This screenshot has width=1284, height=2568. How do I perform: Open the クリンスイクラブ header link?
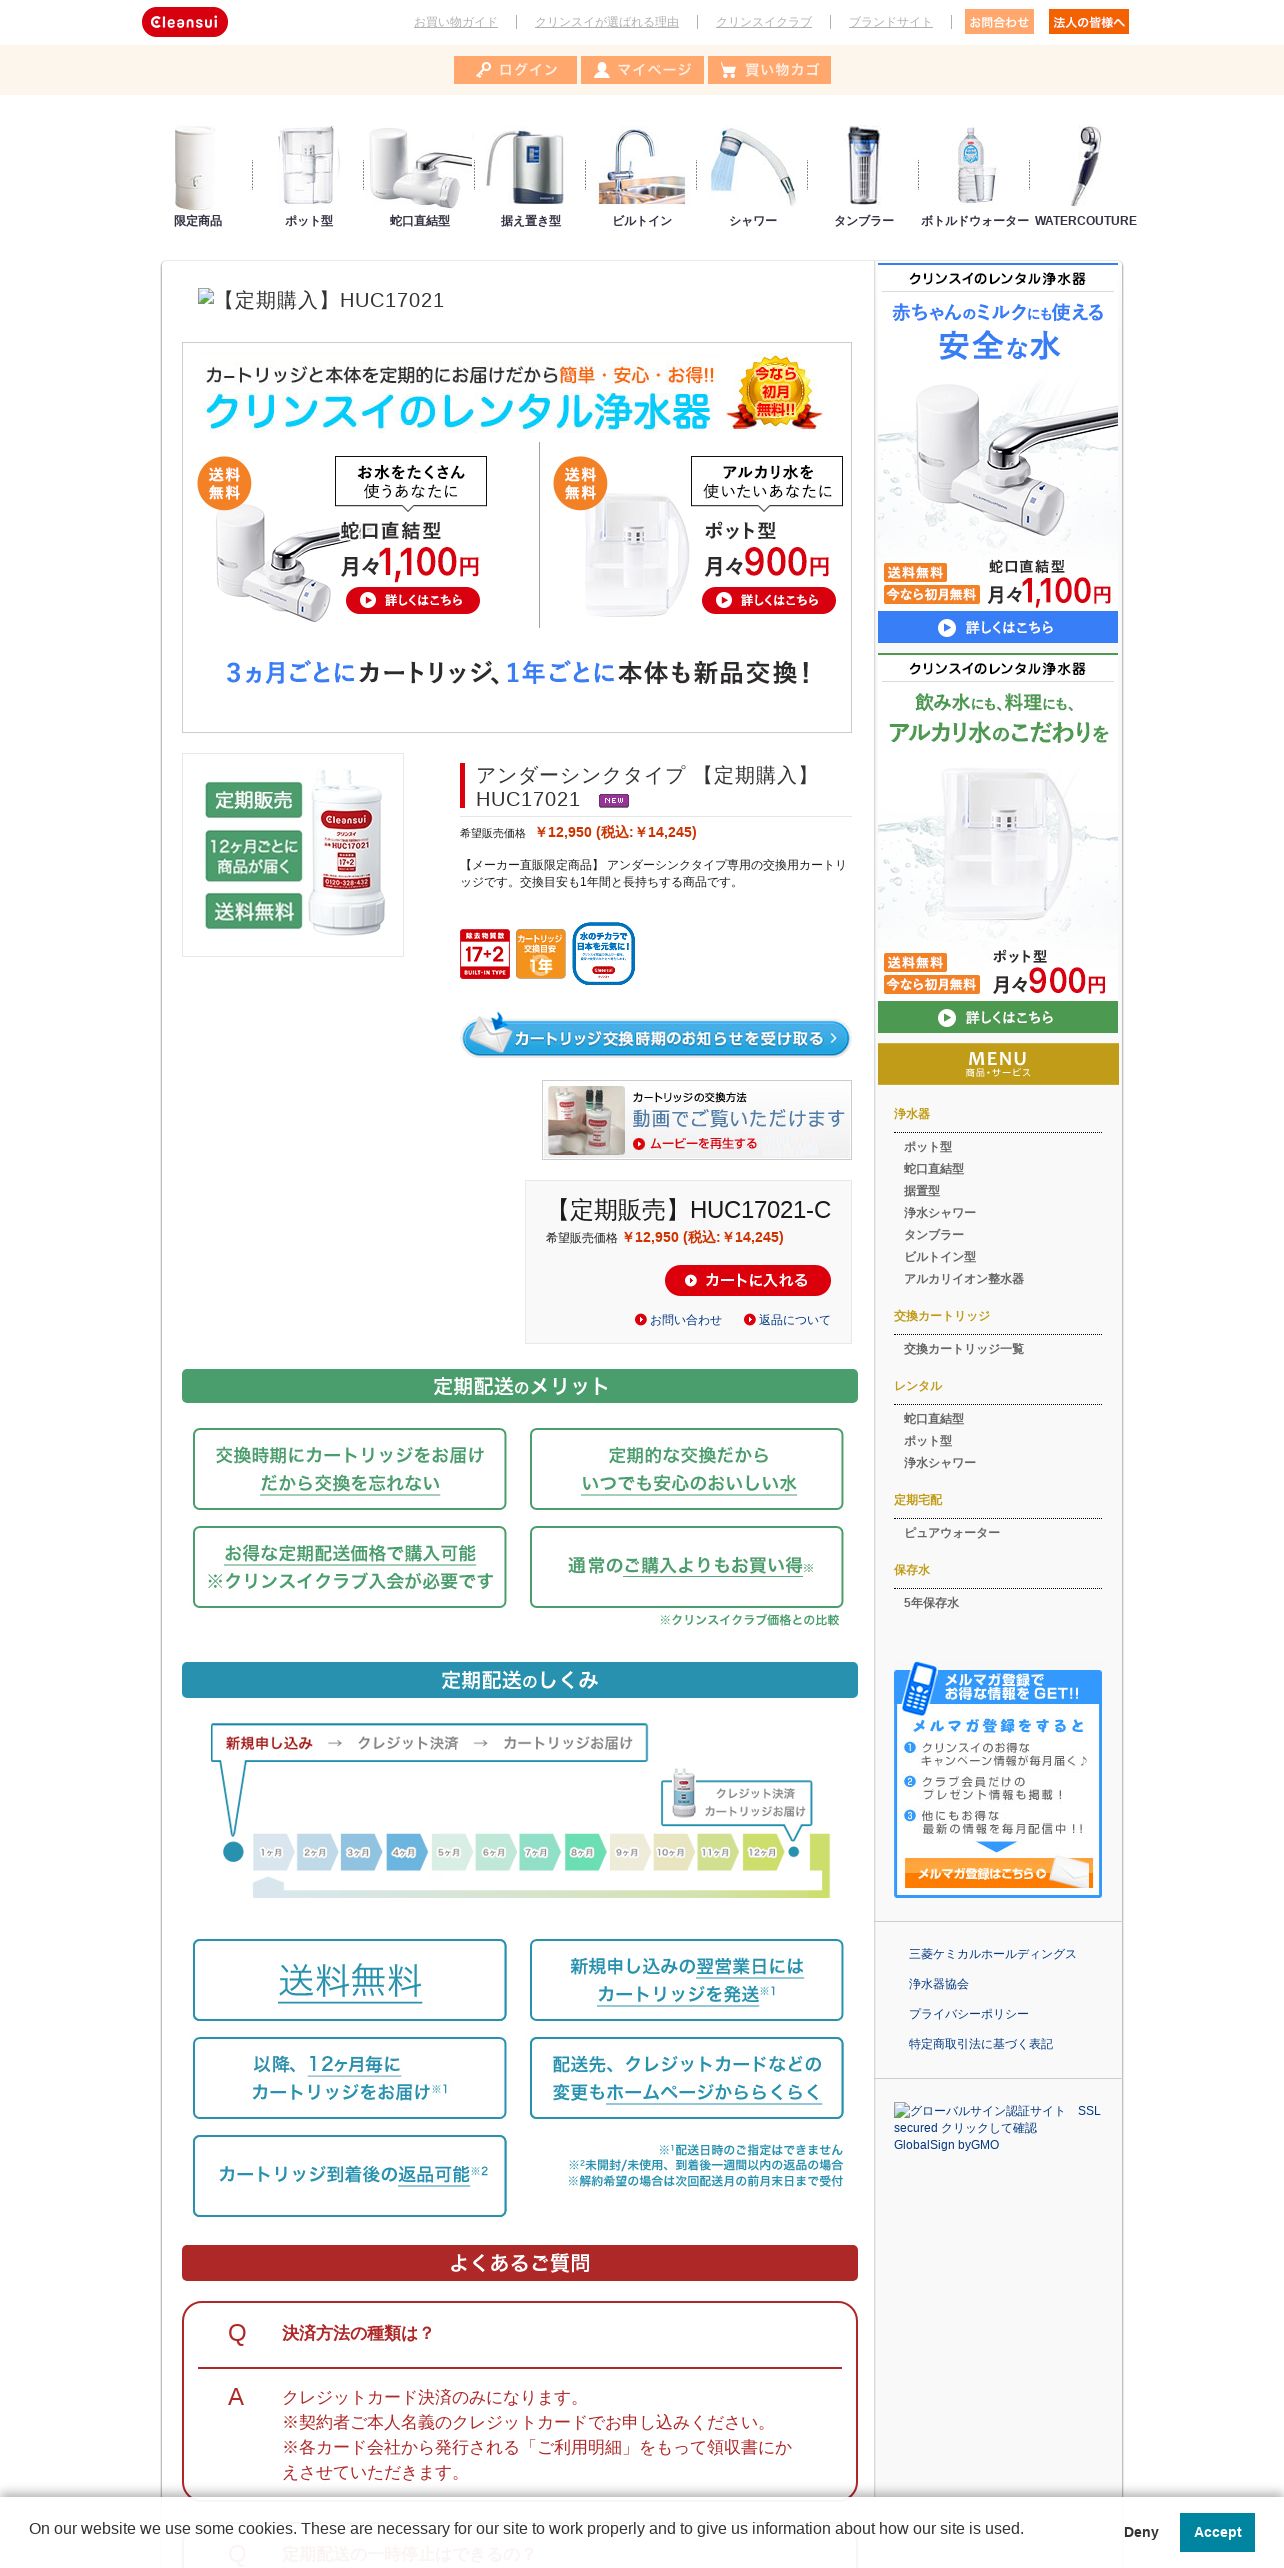tap(764, 22)
